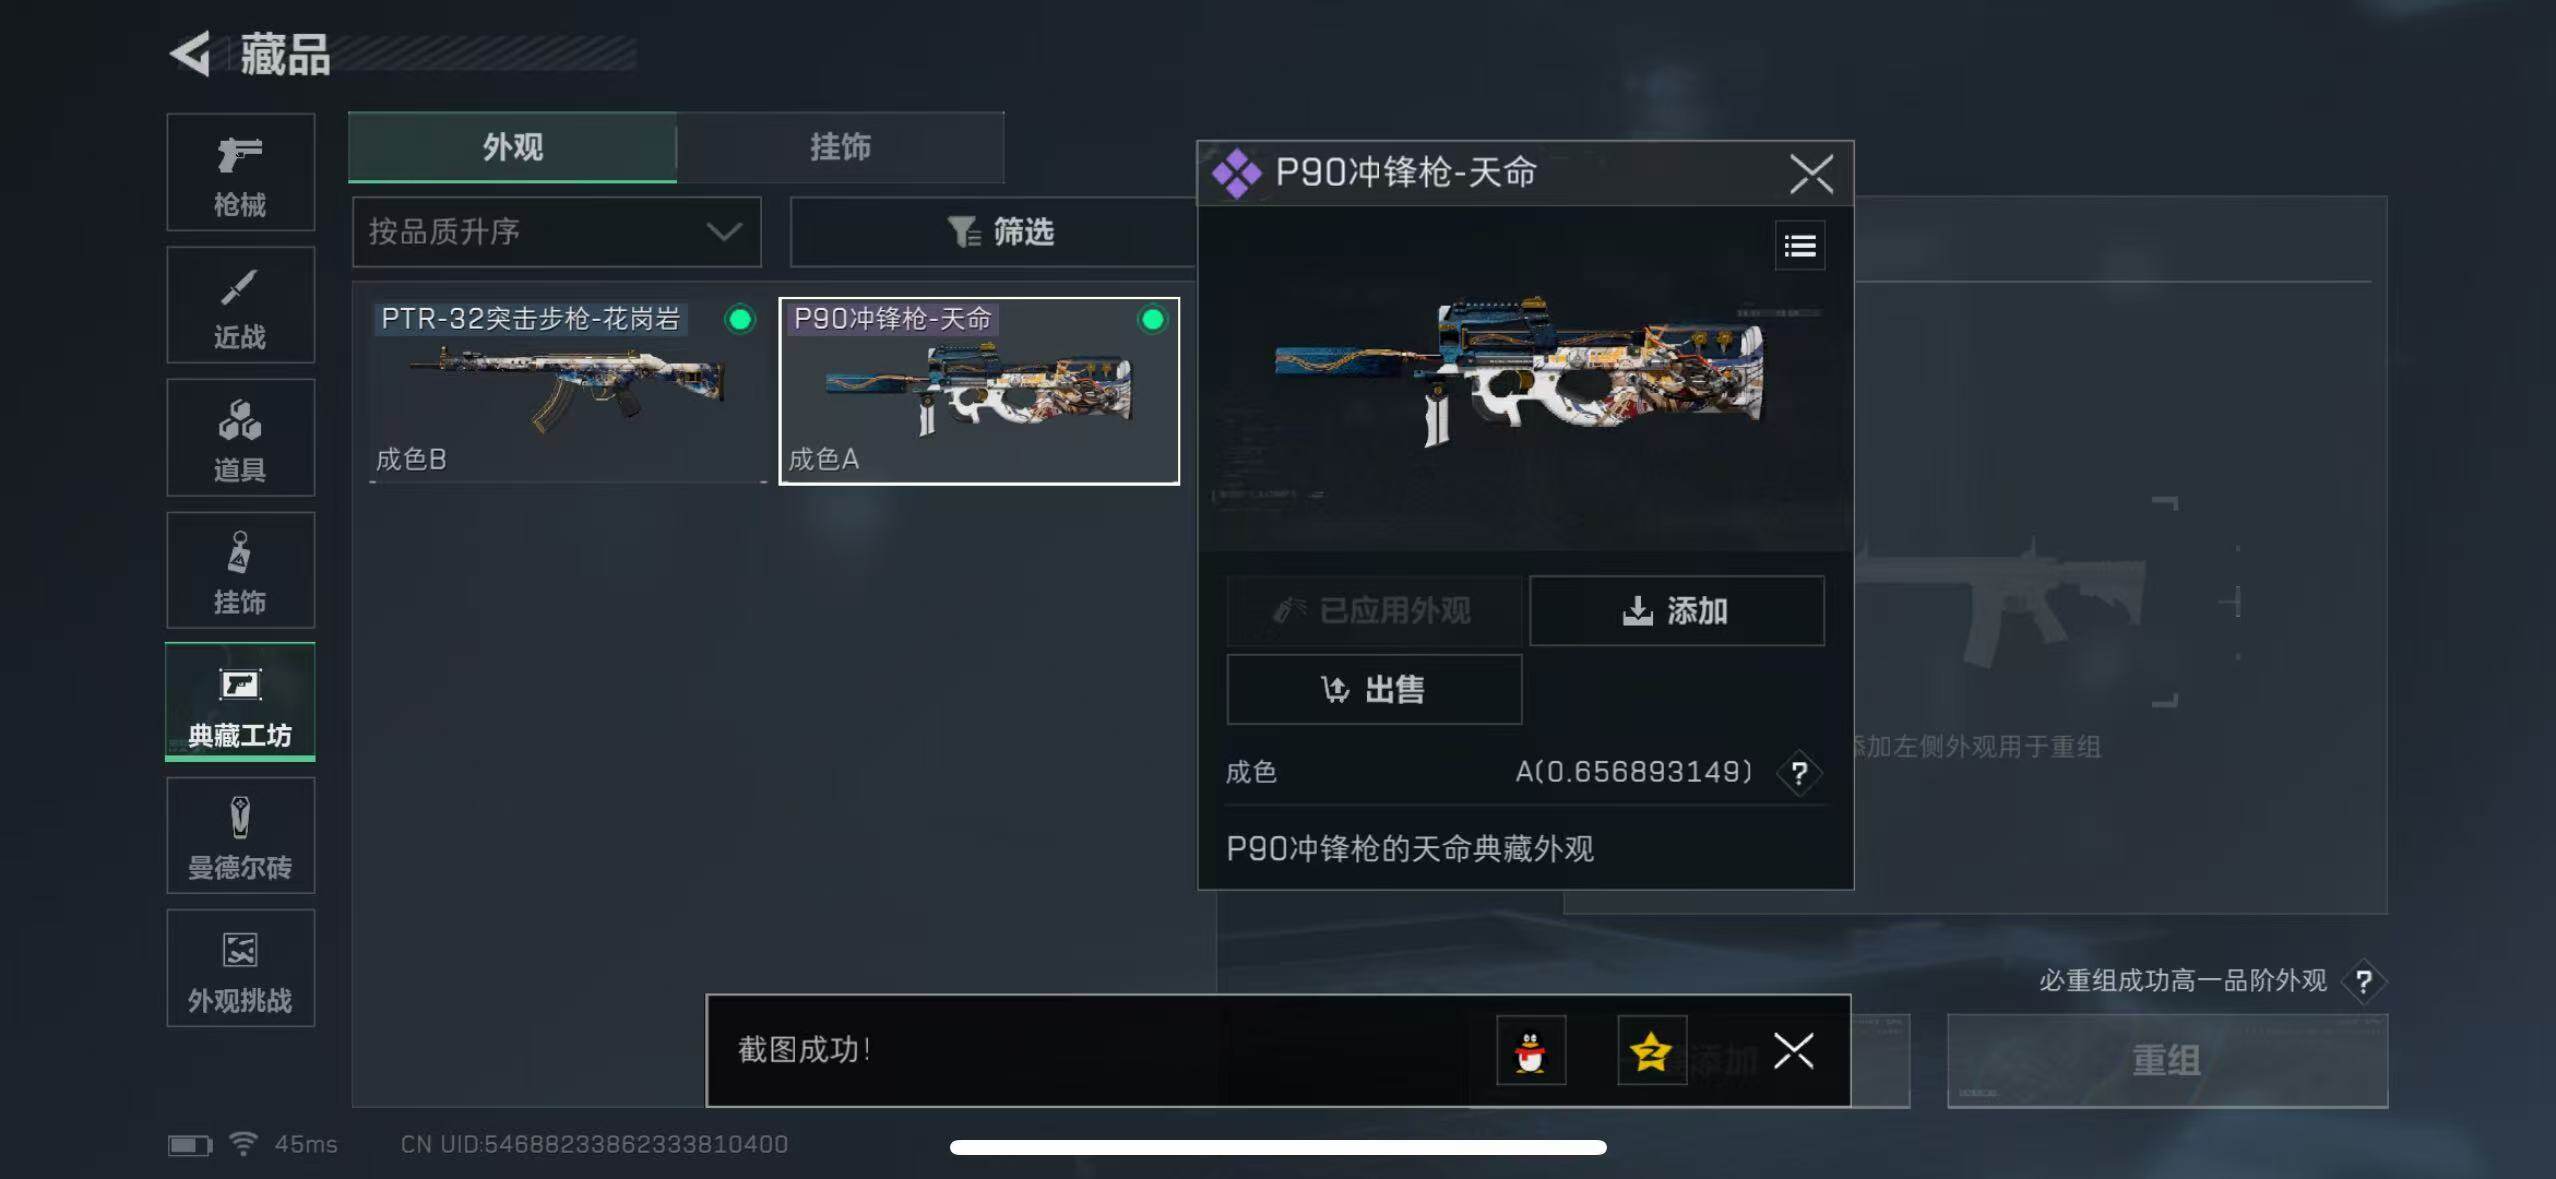This screenshot has width=2556, height=1179.
Task: Switch to the top 挂饰 tab
Action: [x=840, y=147]
